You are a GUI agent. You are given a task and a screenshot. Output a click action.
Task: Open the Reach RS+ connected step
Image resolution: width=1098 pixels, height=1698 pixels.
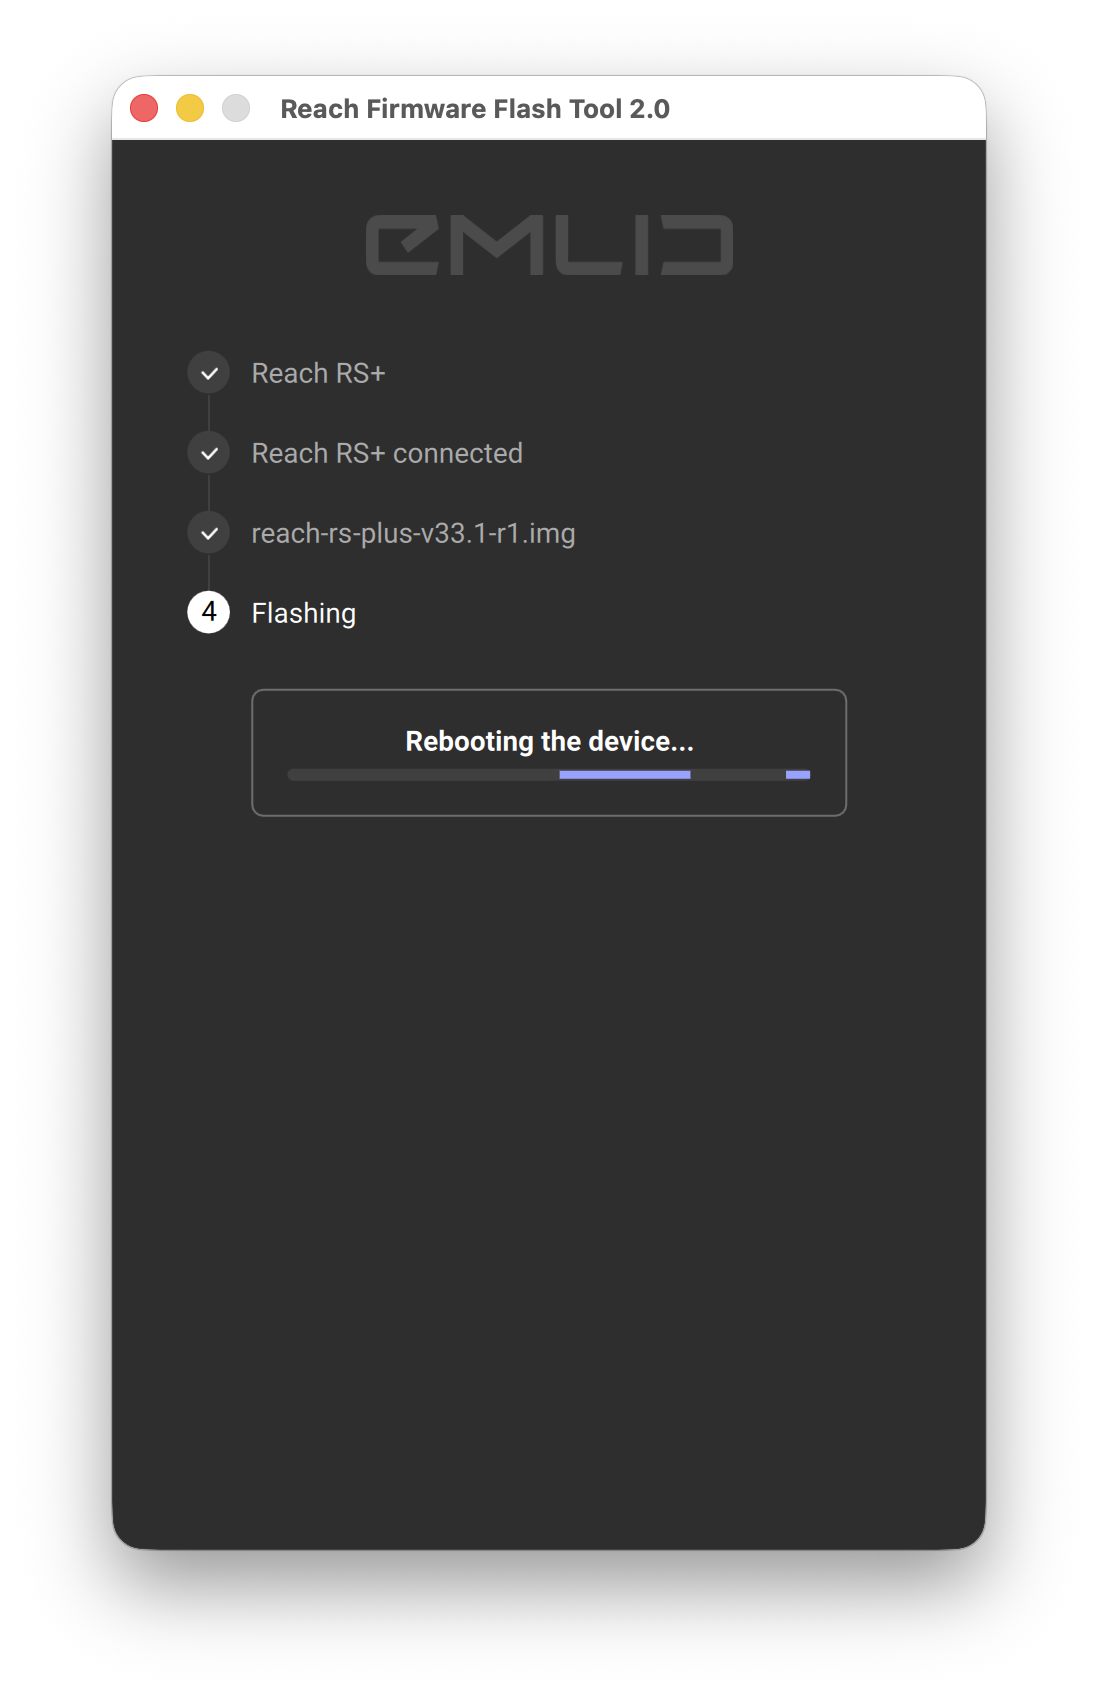click(387, 453)
